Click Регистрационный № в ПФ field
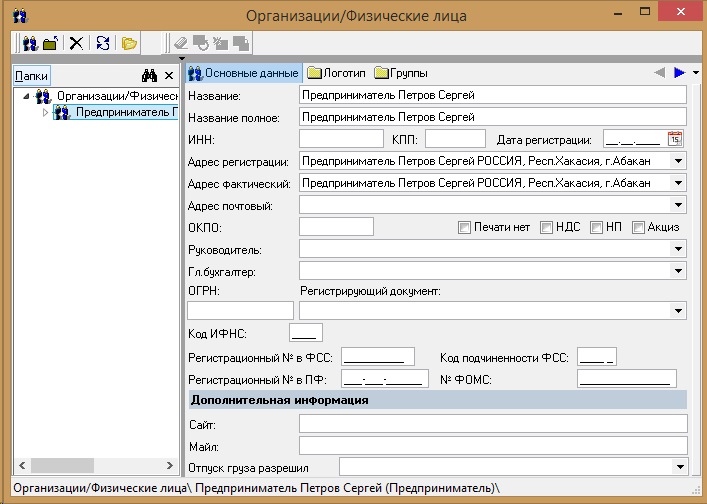 [x=385, y=379]
